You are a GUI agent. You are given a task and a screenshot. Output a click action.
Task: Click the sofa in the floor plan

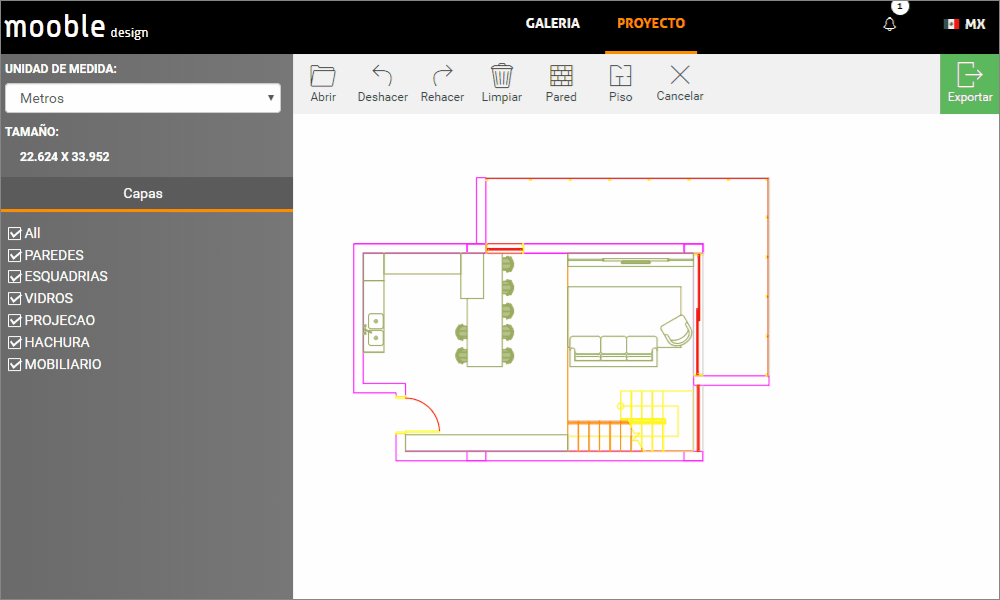[x=613, y=351]
